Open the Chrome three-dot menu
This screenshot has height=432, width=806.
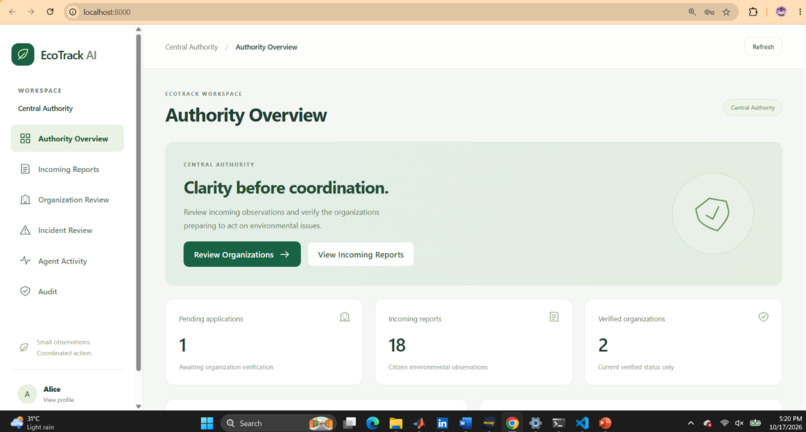click(800, 12)
